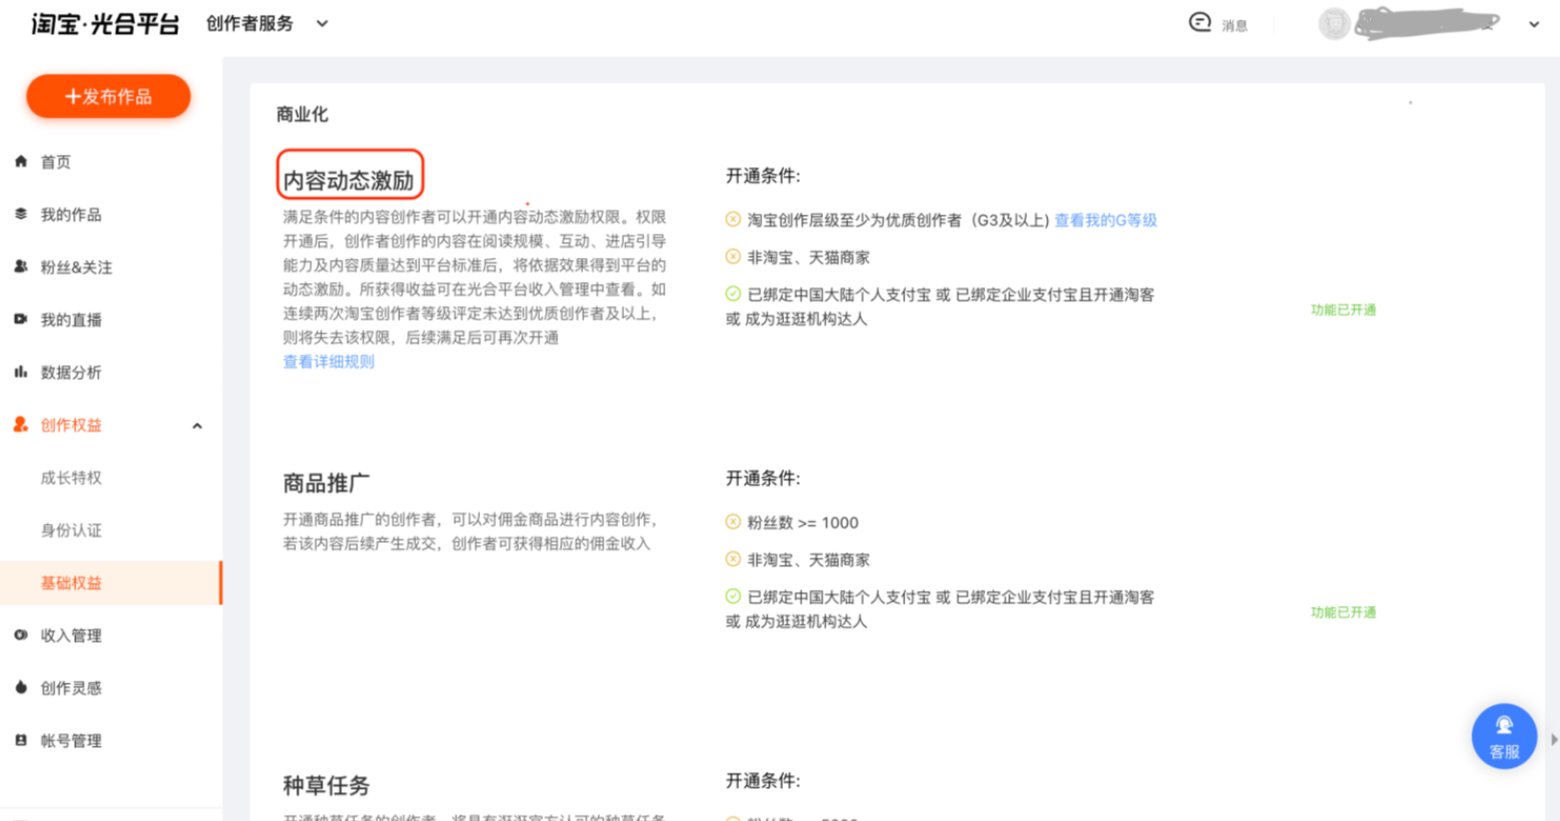This screenshot has width=1560, height=821.
Task: Open the 消息 message bubble icon
Action: 1200,22
